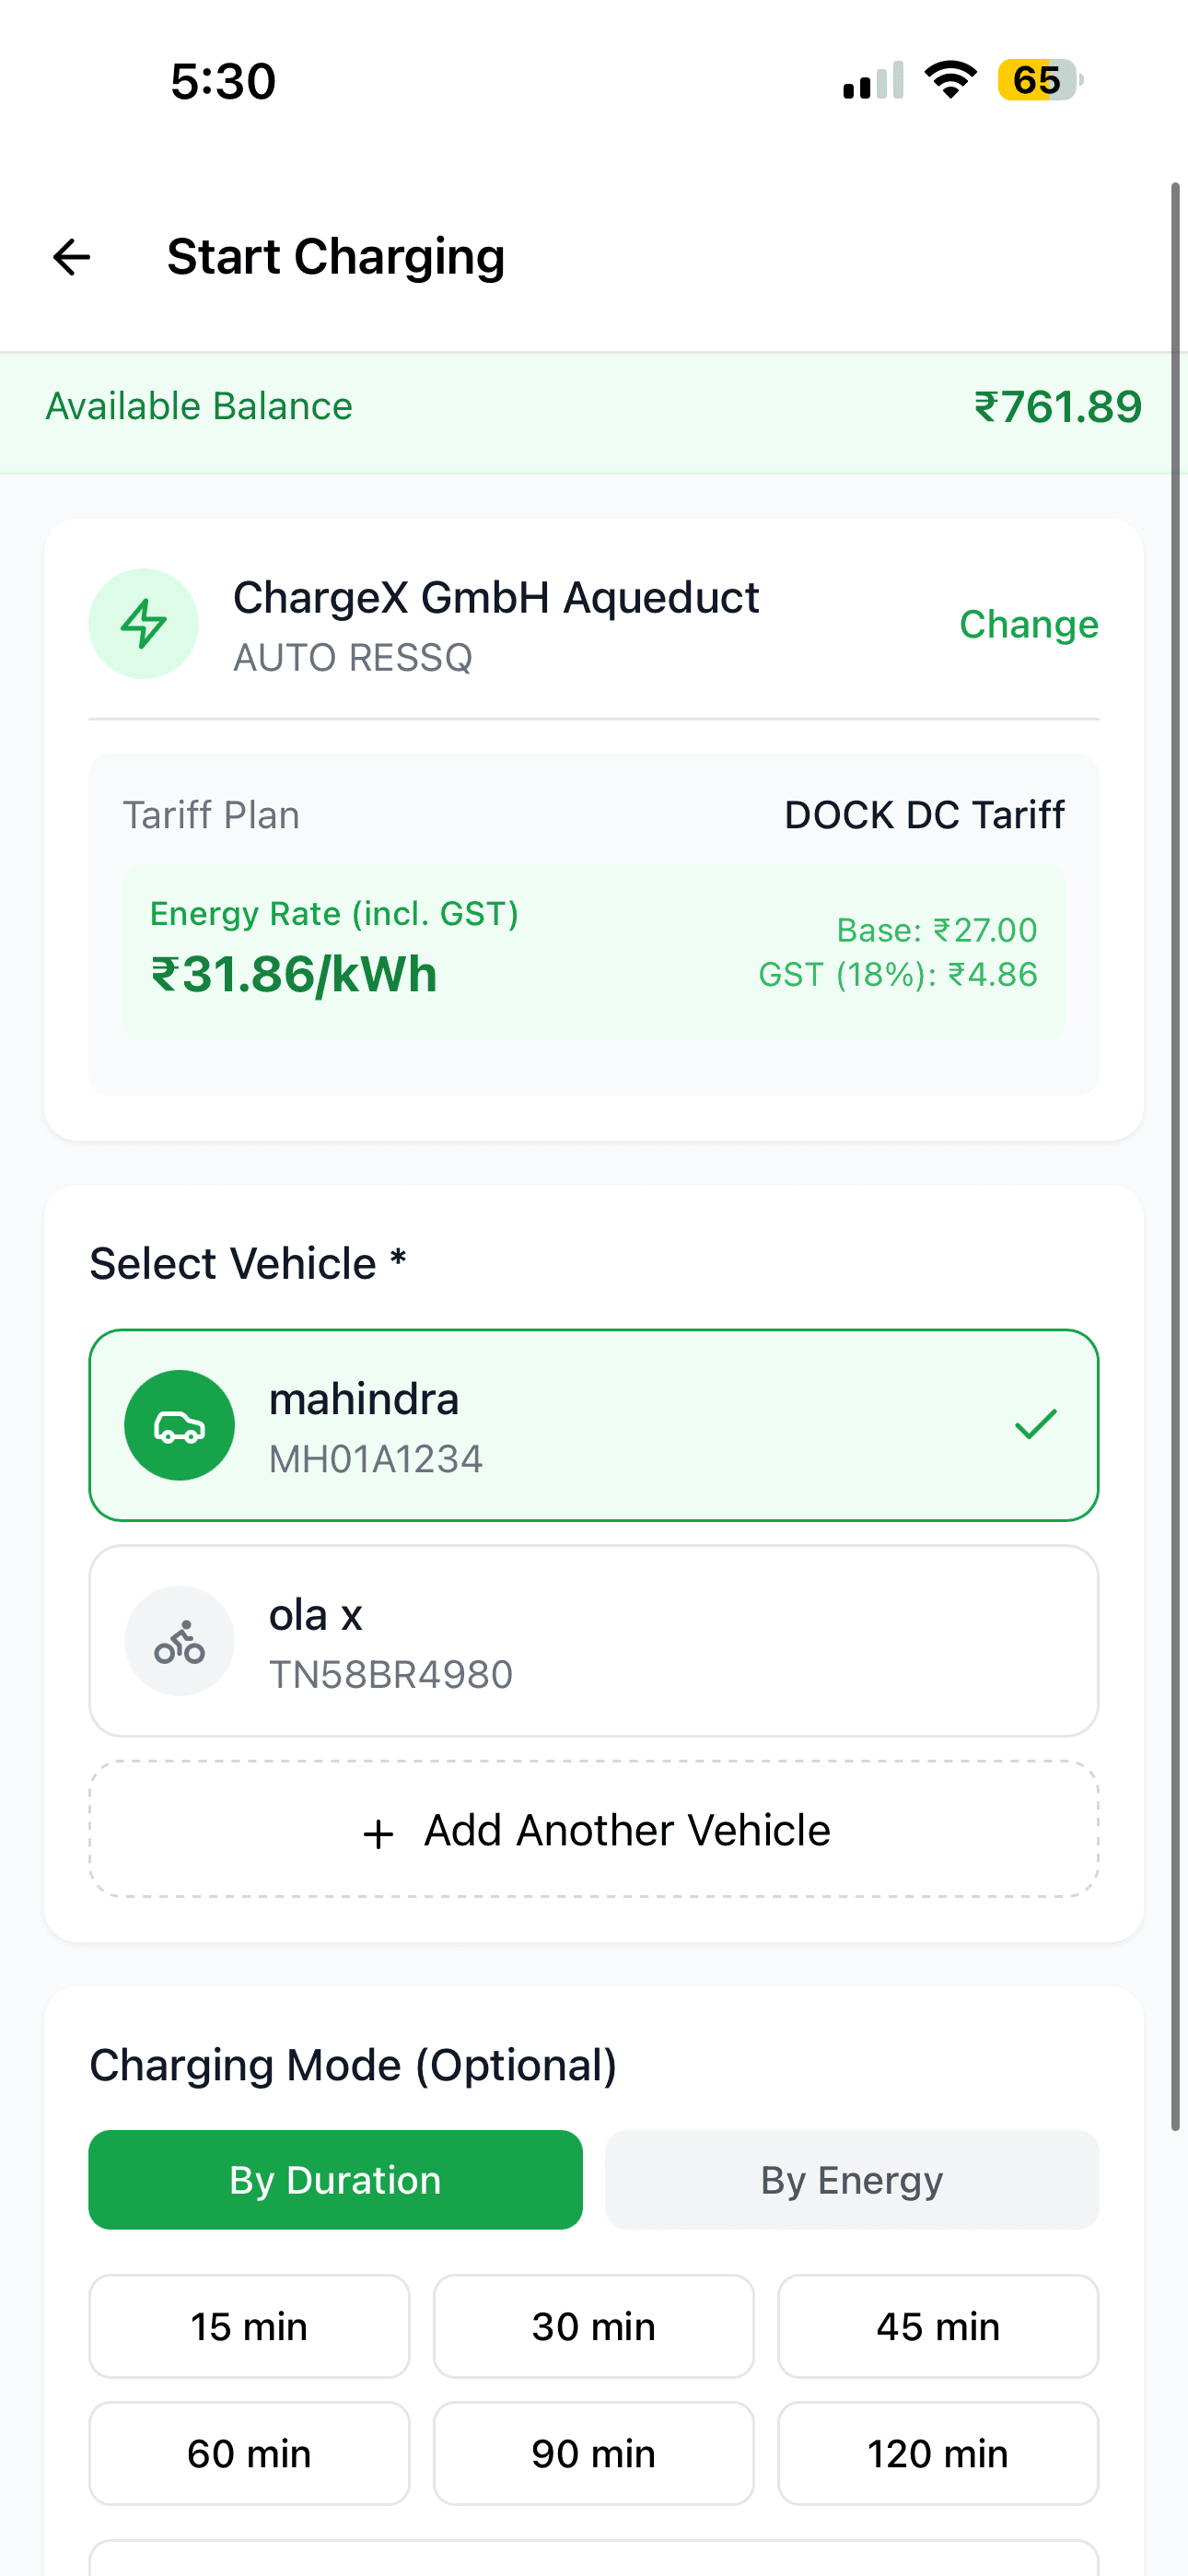
Task: Tap Add Another Vehicle button
Action: [594, 1830]
